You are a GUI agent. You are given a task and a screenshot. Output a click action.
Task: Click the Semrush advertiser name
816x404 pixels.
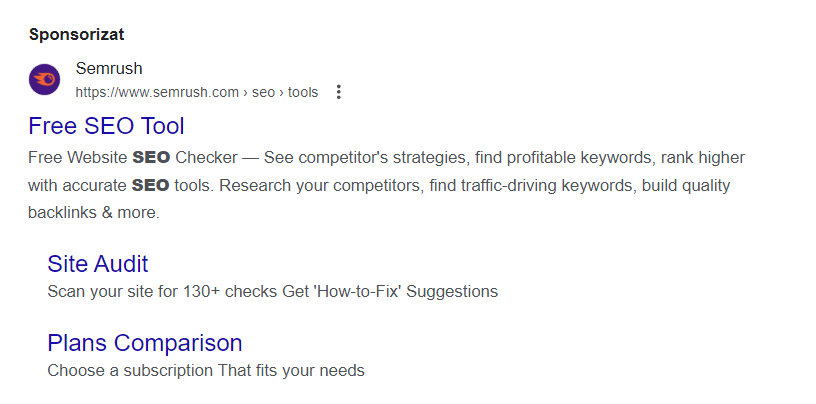point(109,69)
